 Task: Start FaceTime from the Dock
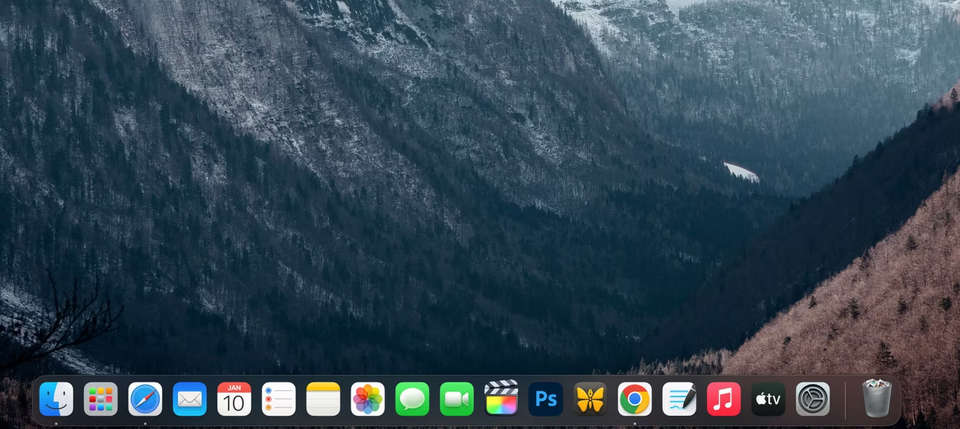[x=457, y=399]
